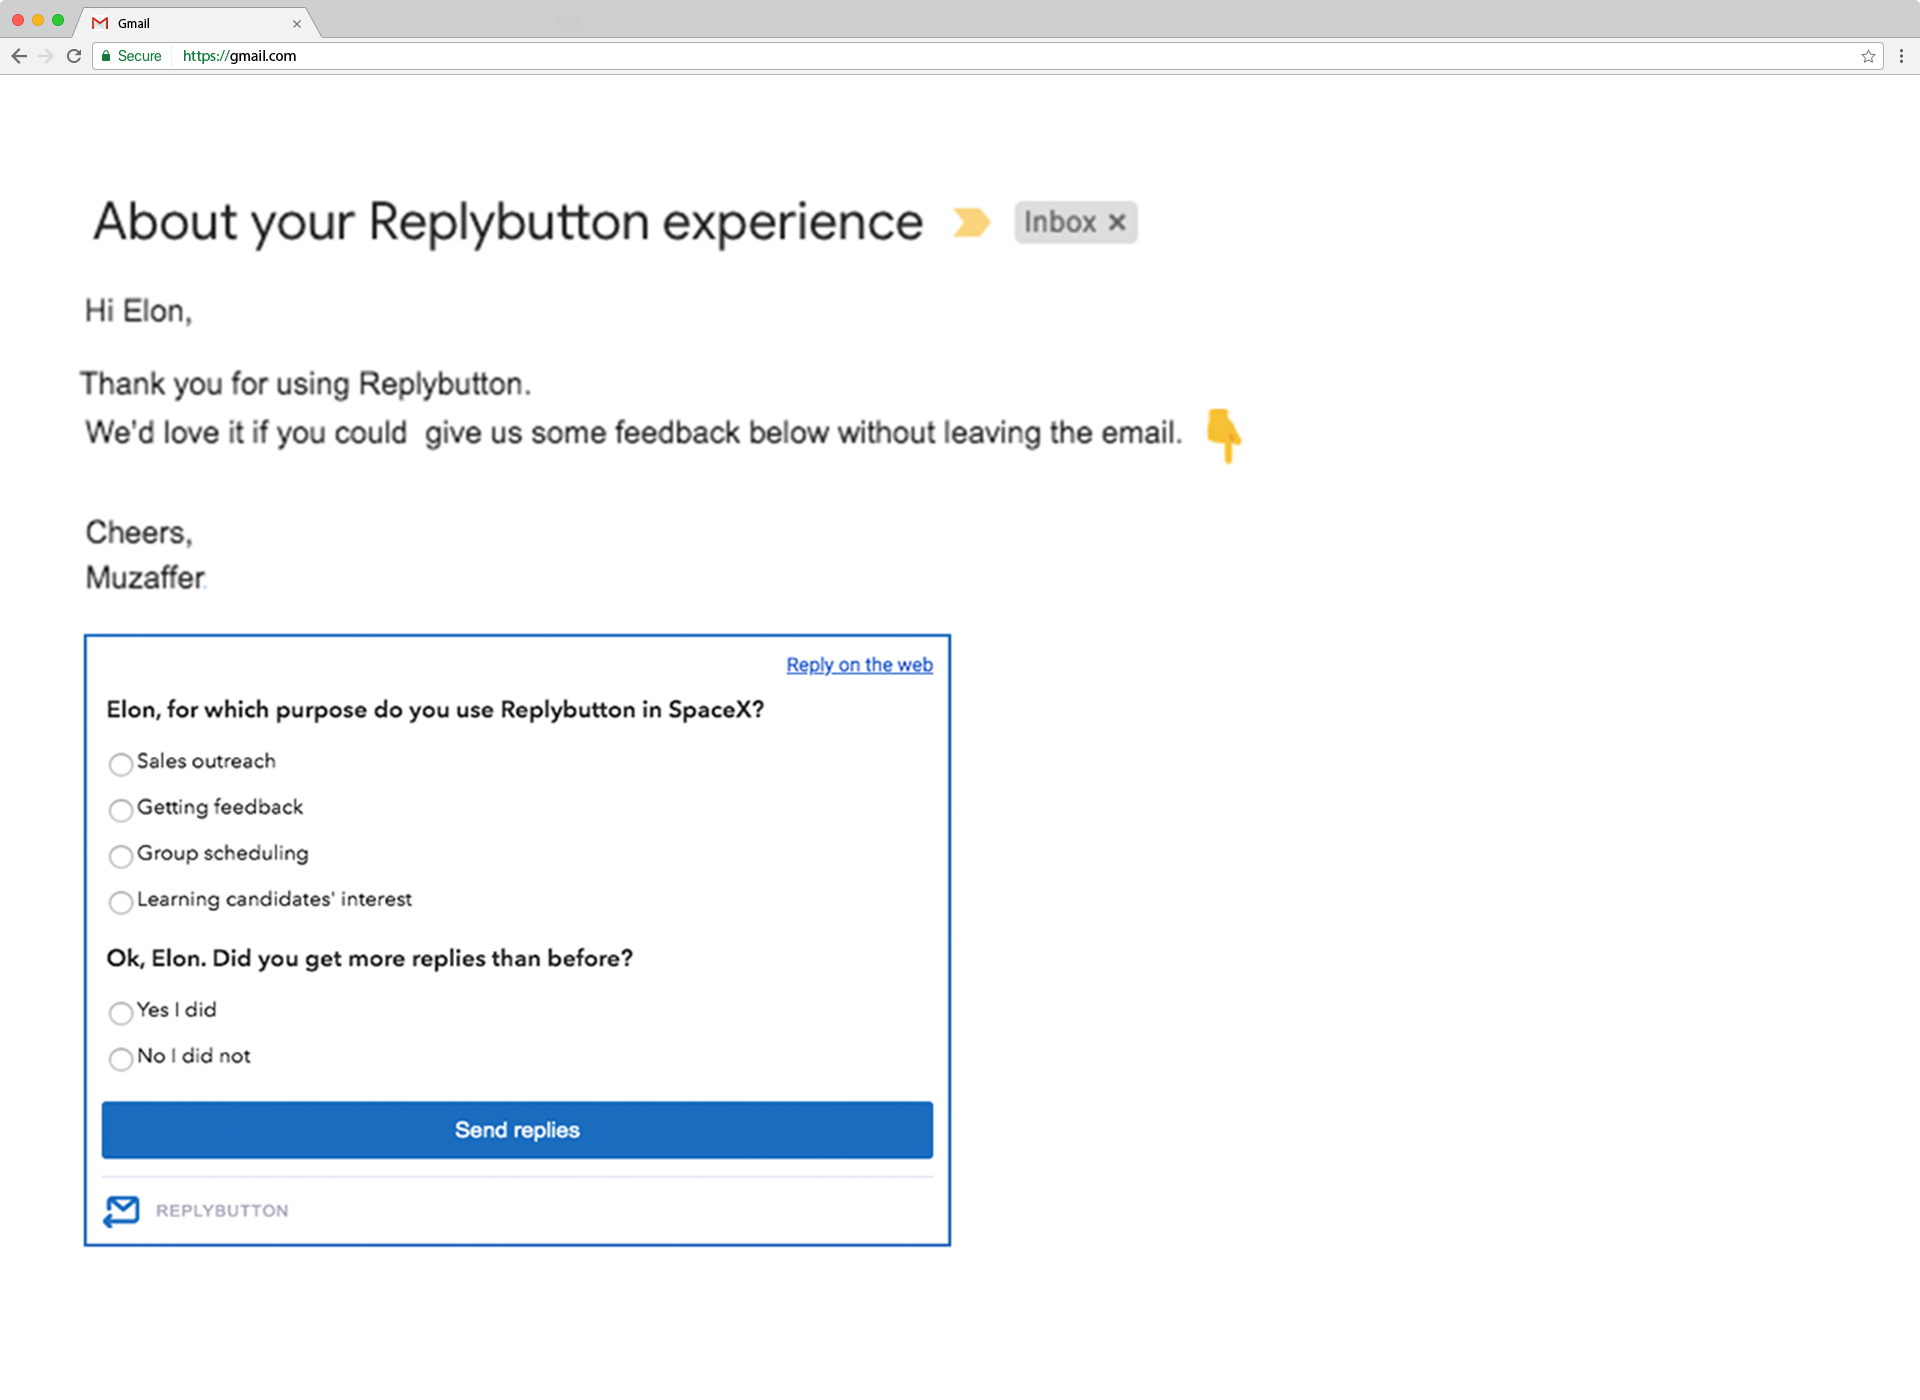The height and width of the screenshot is (1400, 1920).
Task: Choose Getting feedback radio button
Action: pos(121,810)
